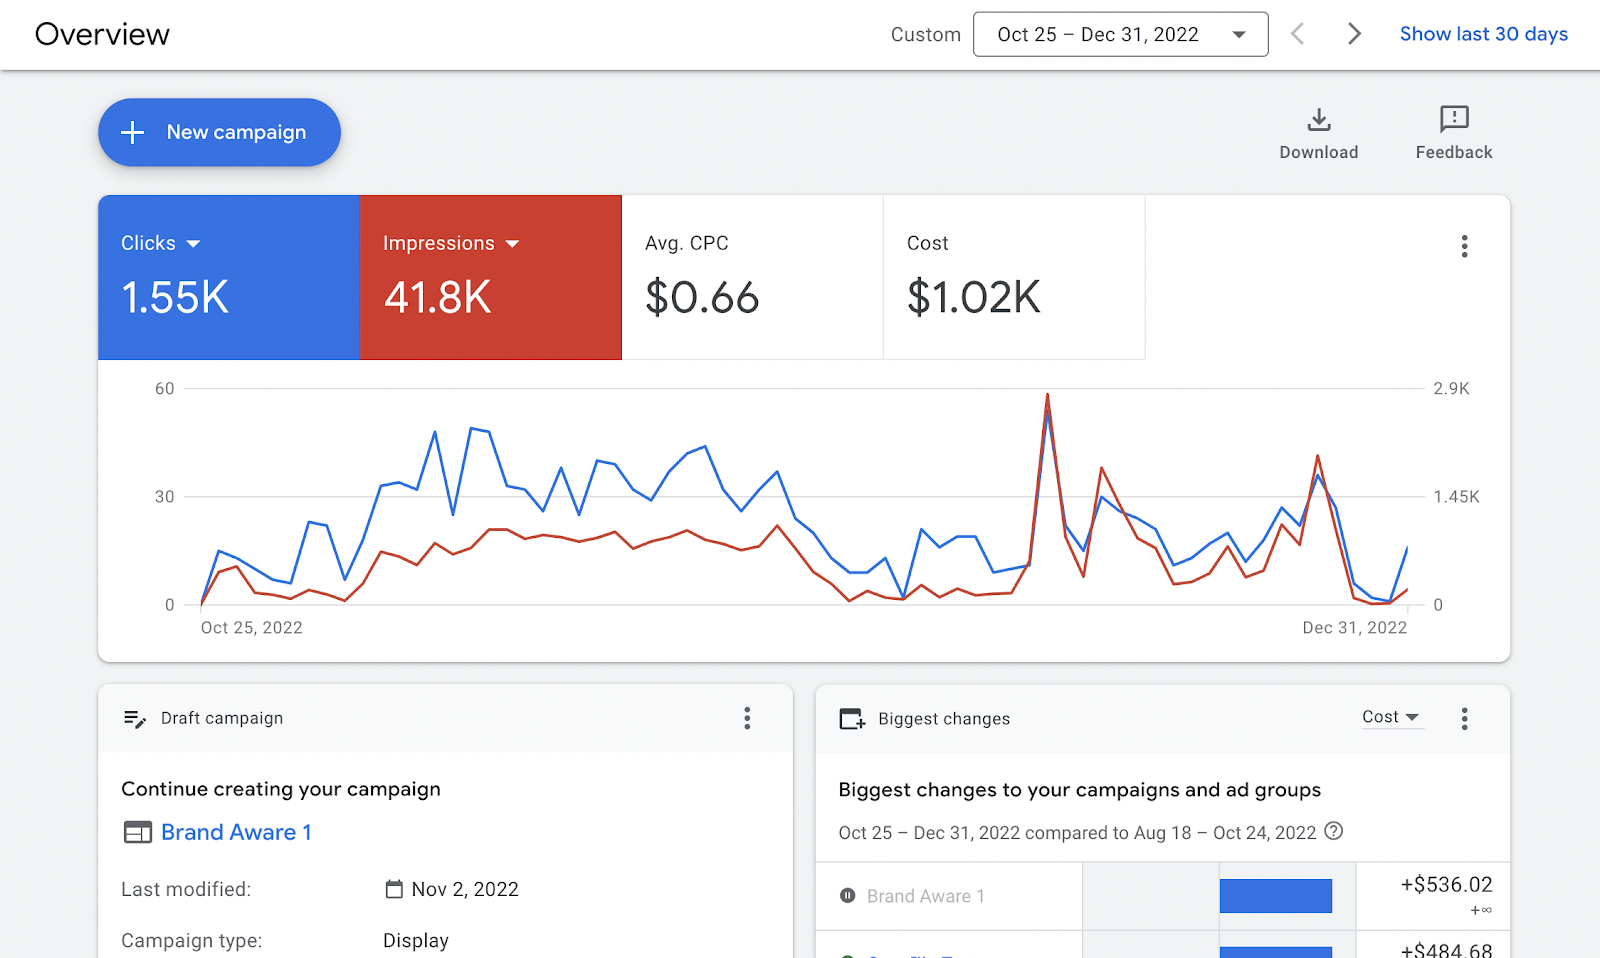1600x958 pixels.
Task: Open the Cost dropdown in Biggest changes
Action: pos(1391,717)
